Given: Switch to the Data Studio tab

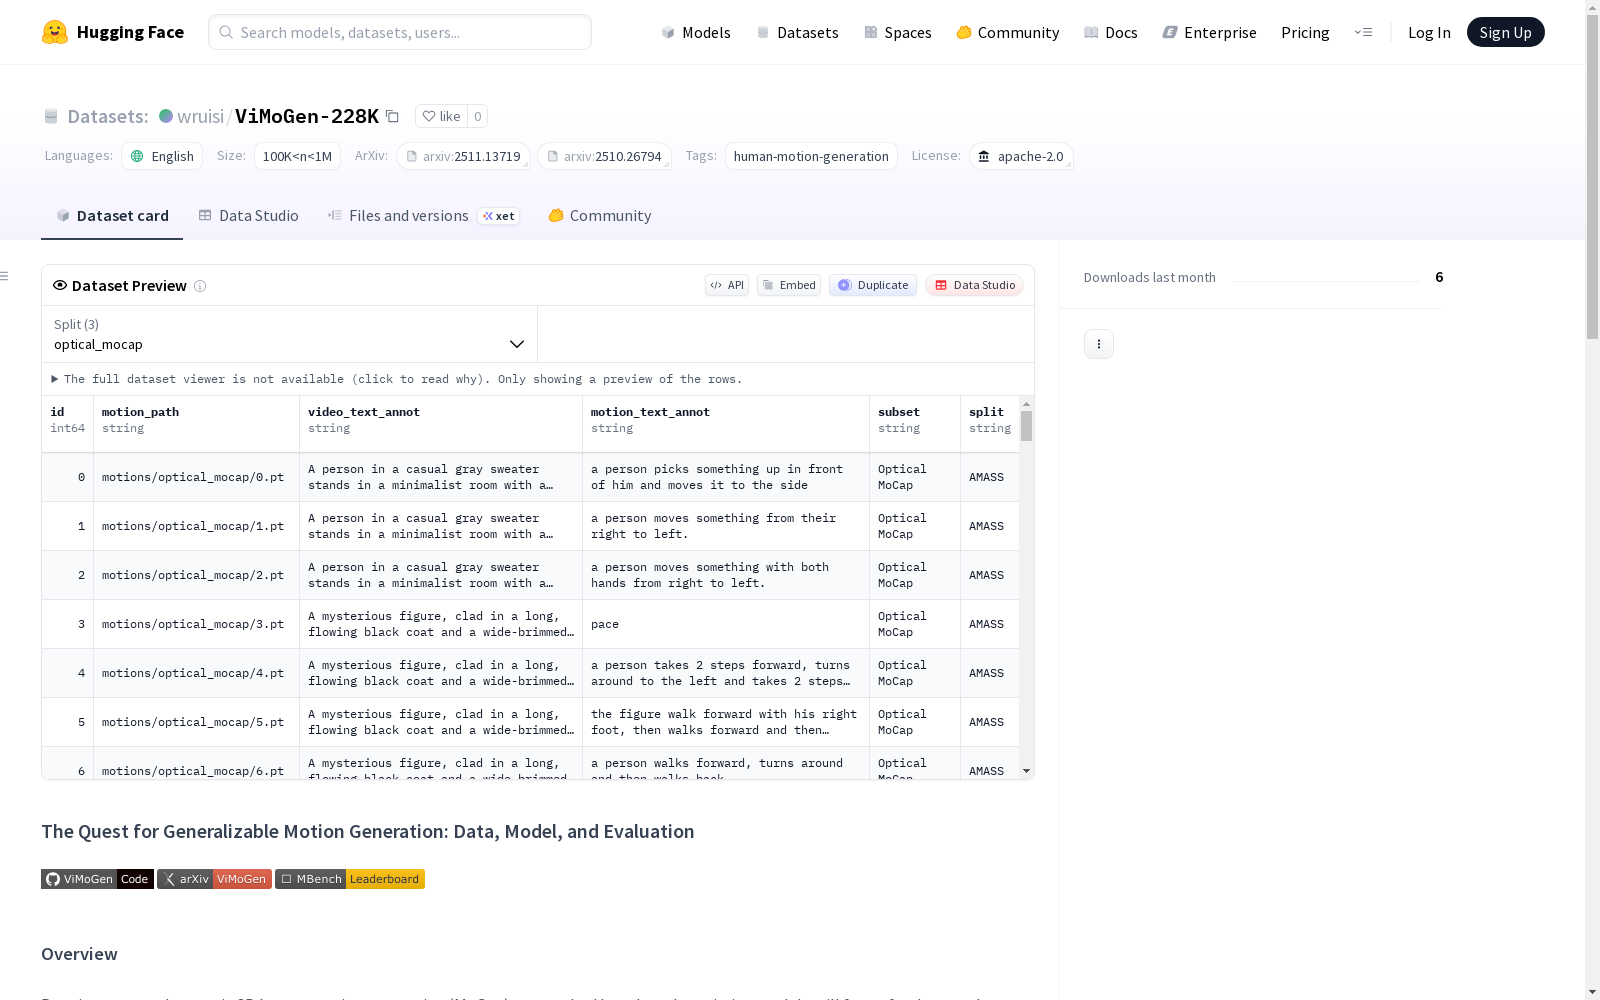Looking at the screenshot, I should pos(248,216).
